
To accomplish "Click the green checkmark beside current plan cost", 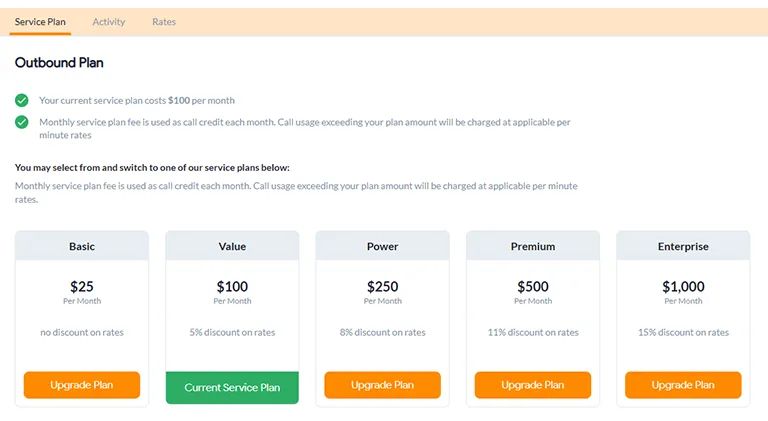I will (21, 100).
